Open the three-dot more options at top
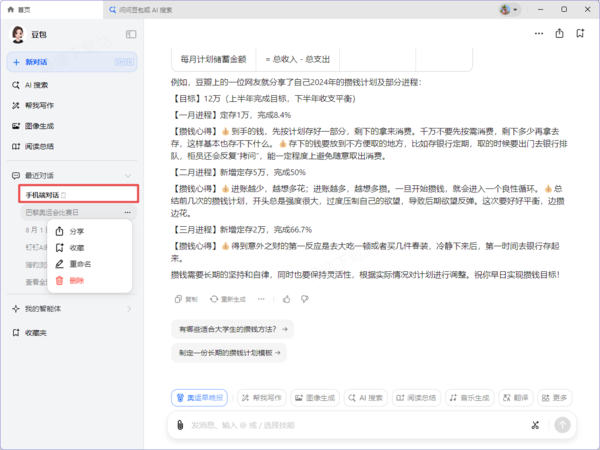This screenshot has width=600, height=450. (x=539, y=34)
